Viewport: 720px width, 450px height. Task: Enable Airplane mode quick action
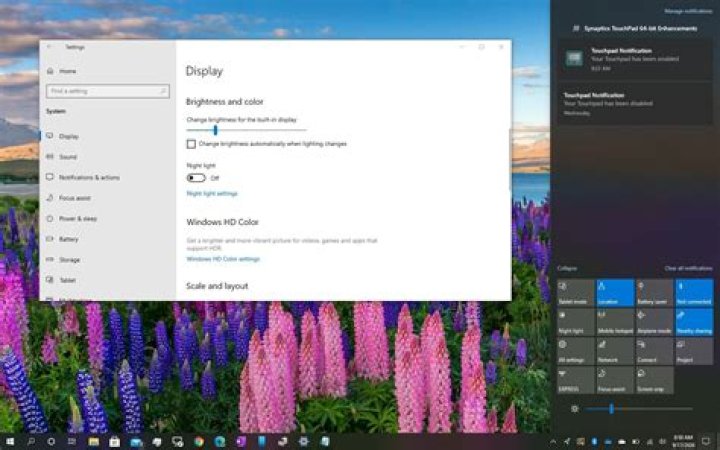pos(654,322)
